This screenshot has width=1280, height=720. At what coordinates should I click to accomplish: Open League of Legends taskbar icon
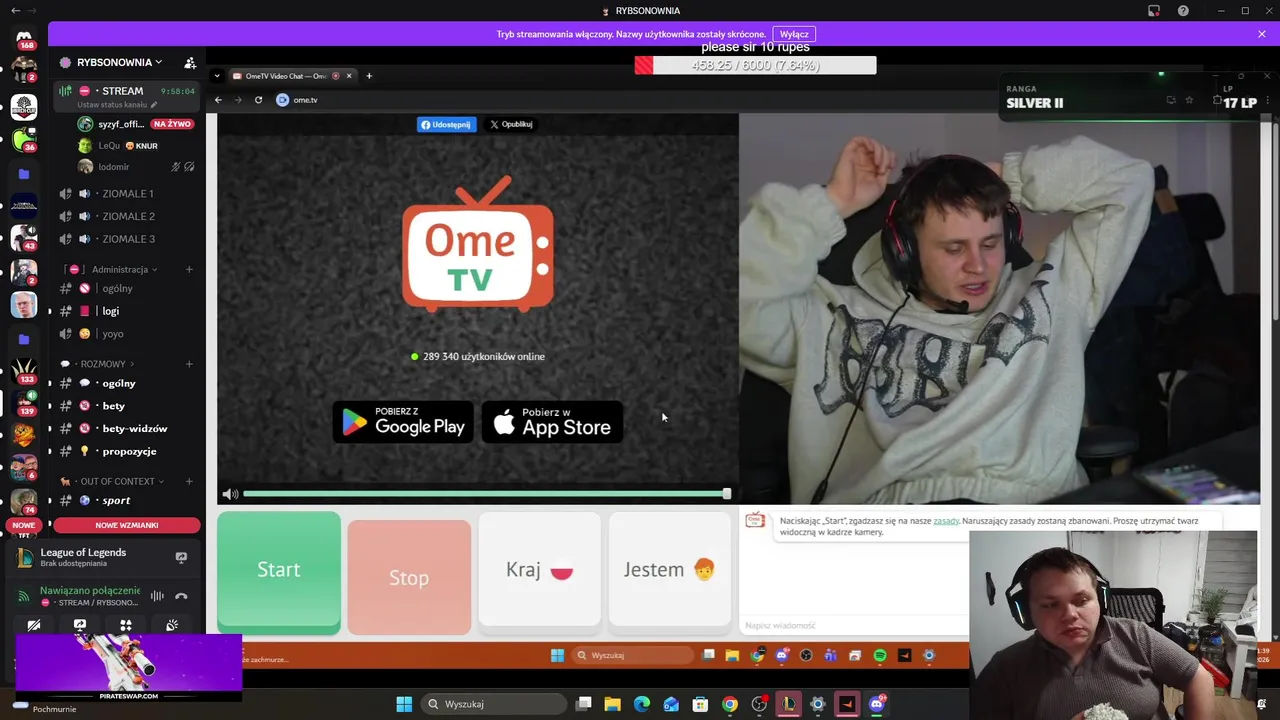[789, 704]
